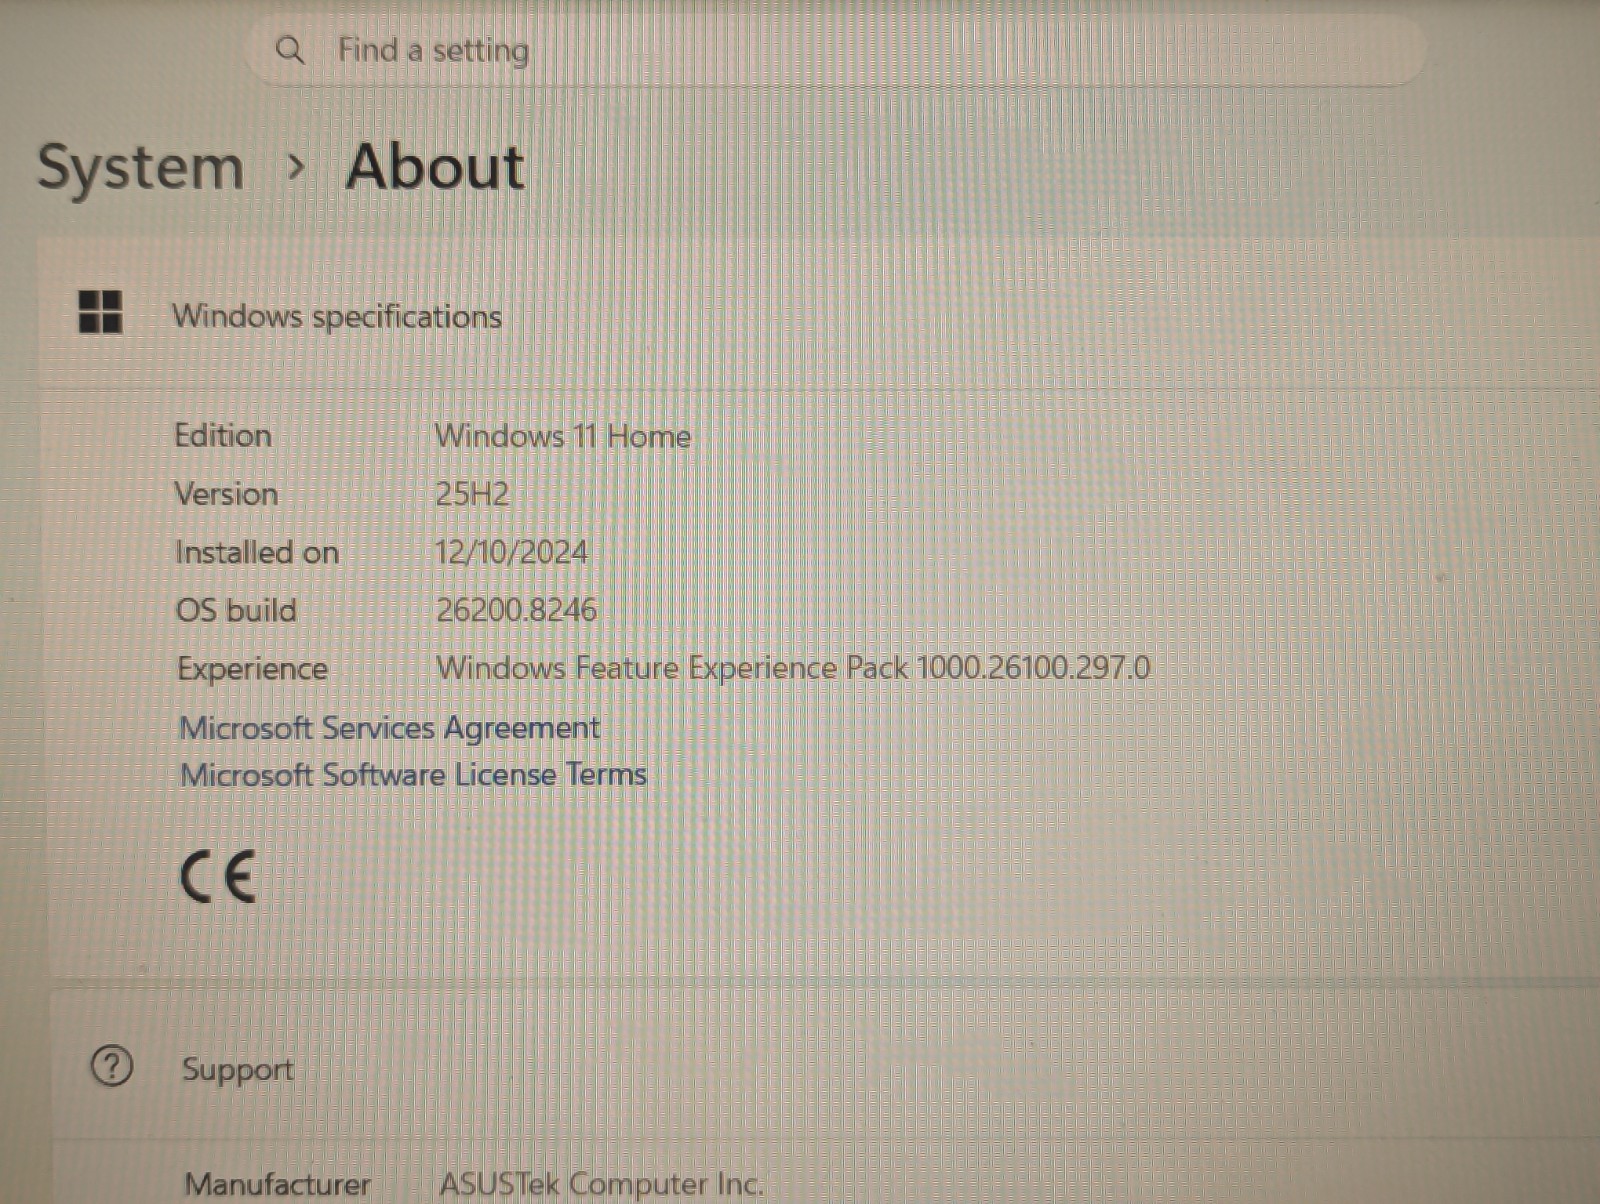Select the 26200.8246 build number
The height and width of the screenshot is (1204, 1600).
[x=516, y=609]
